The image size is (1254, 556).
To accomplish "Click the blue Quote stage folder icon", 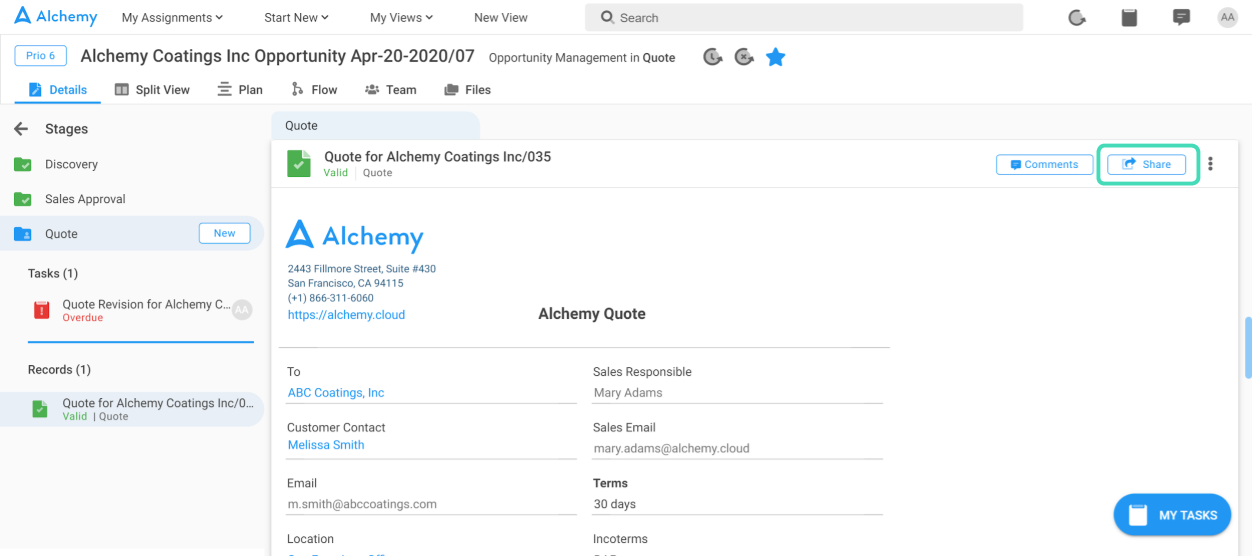I will (x=22, y=234).
